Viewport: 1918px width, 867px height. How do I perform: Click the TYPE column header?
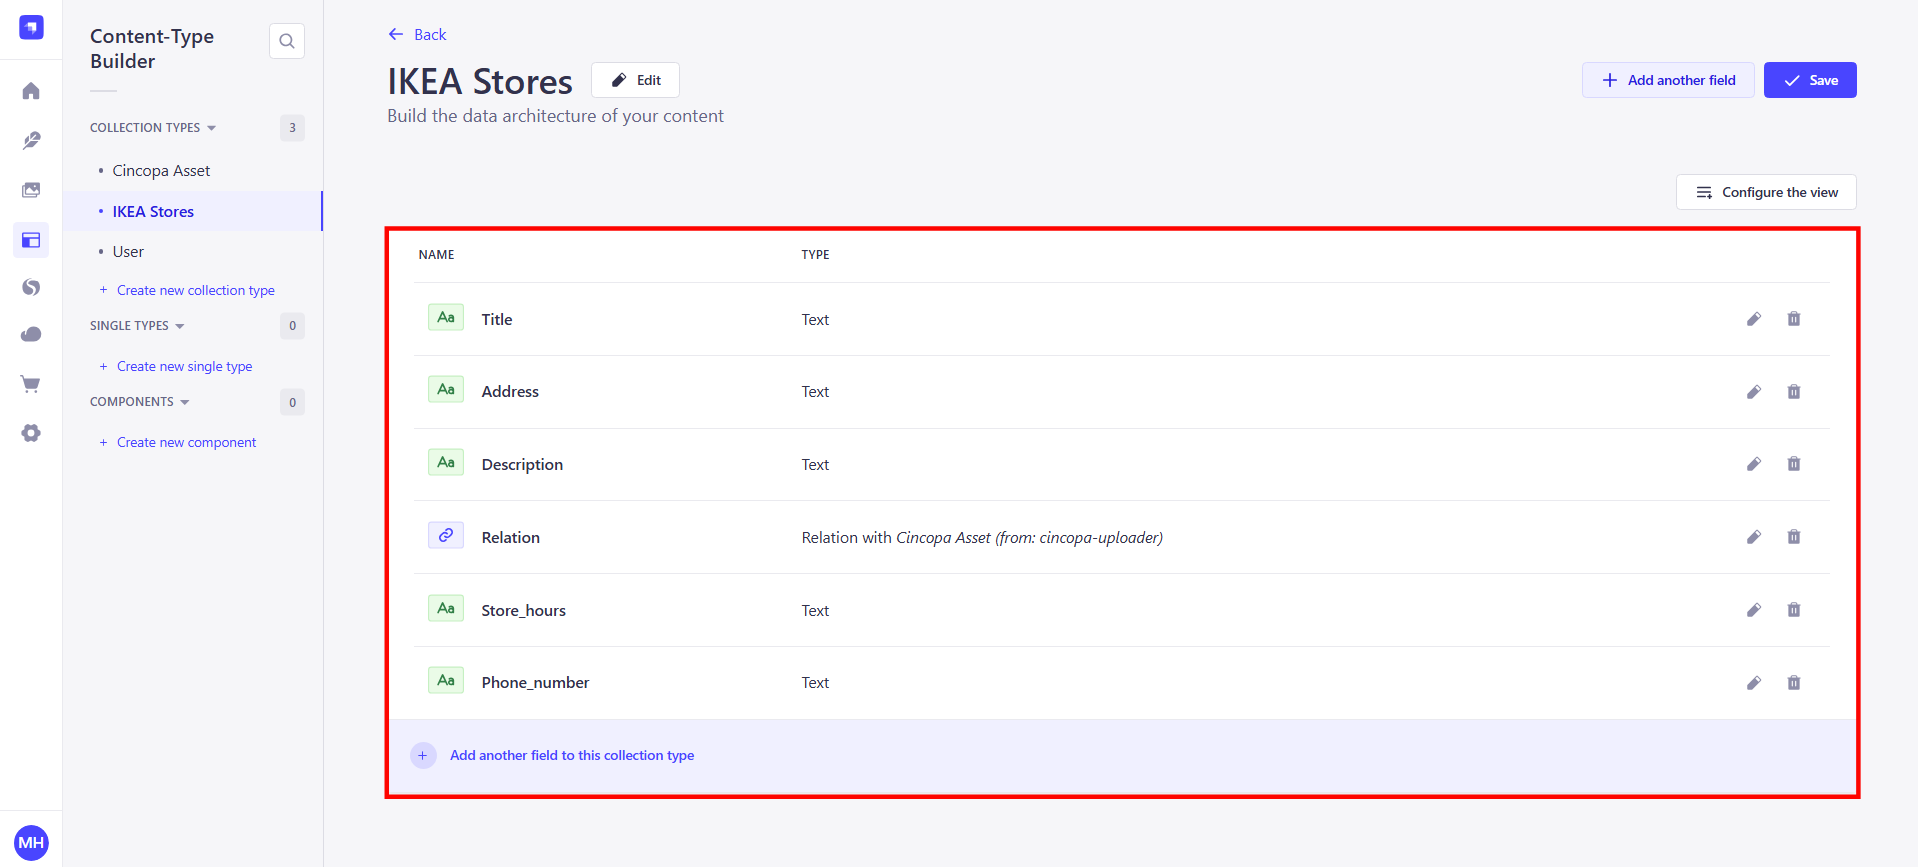point(815,255)
